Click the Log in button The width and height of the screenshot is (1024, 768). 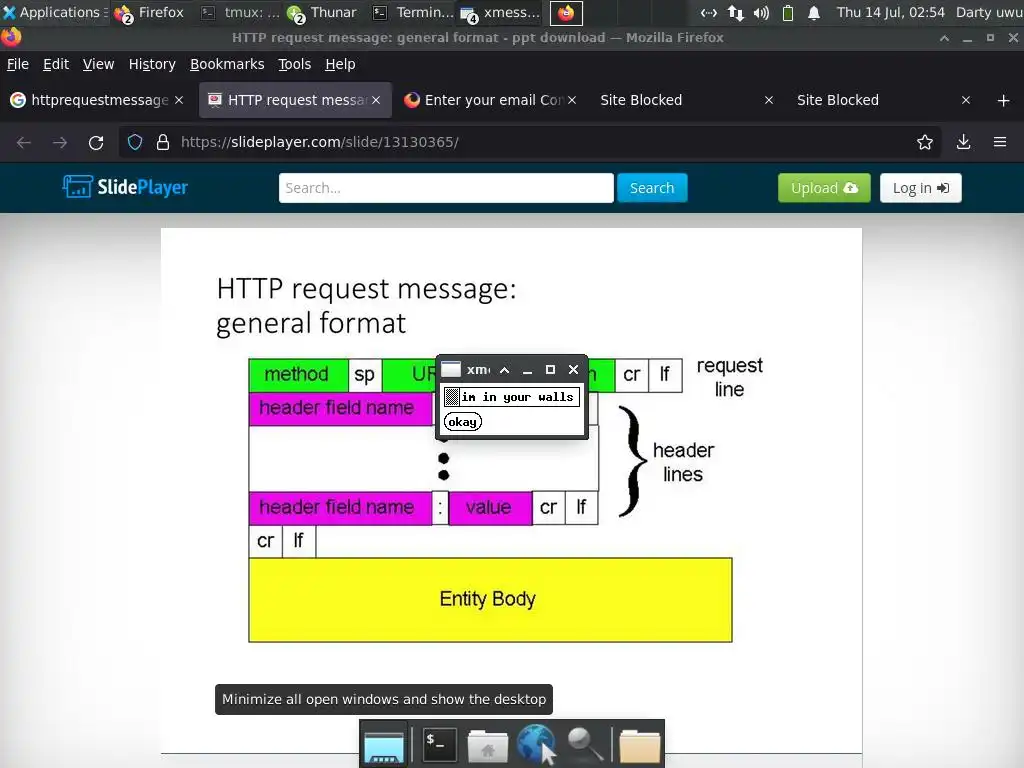click(921, 188)
